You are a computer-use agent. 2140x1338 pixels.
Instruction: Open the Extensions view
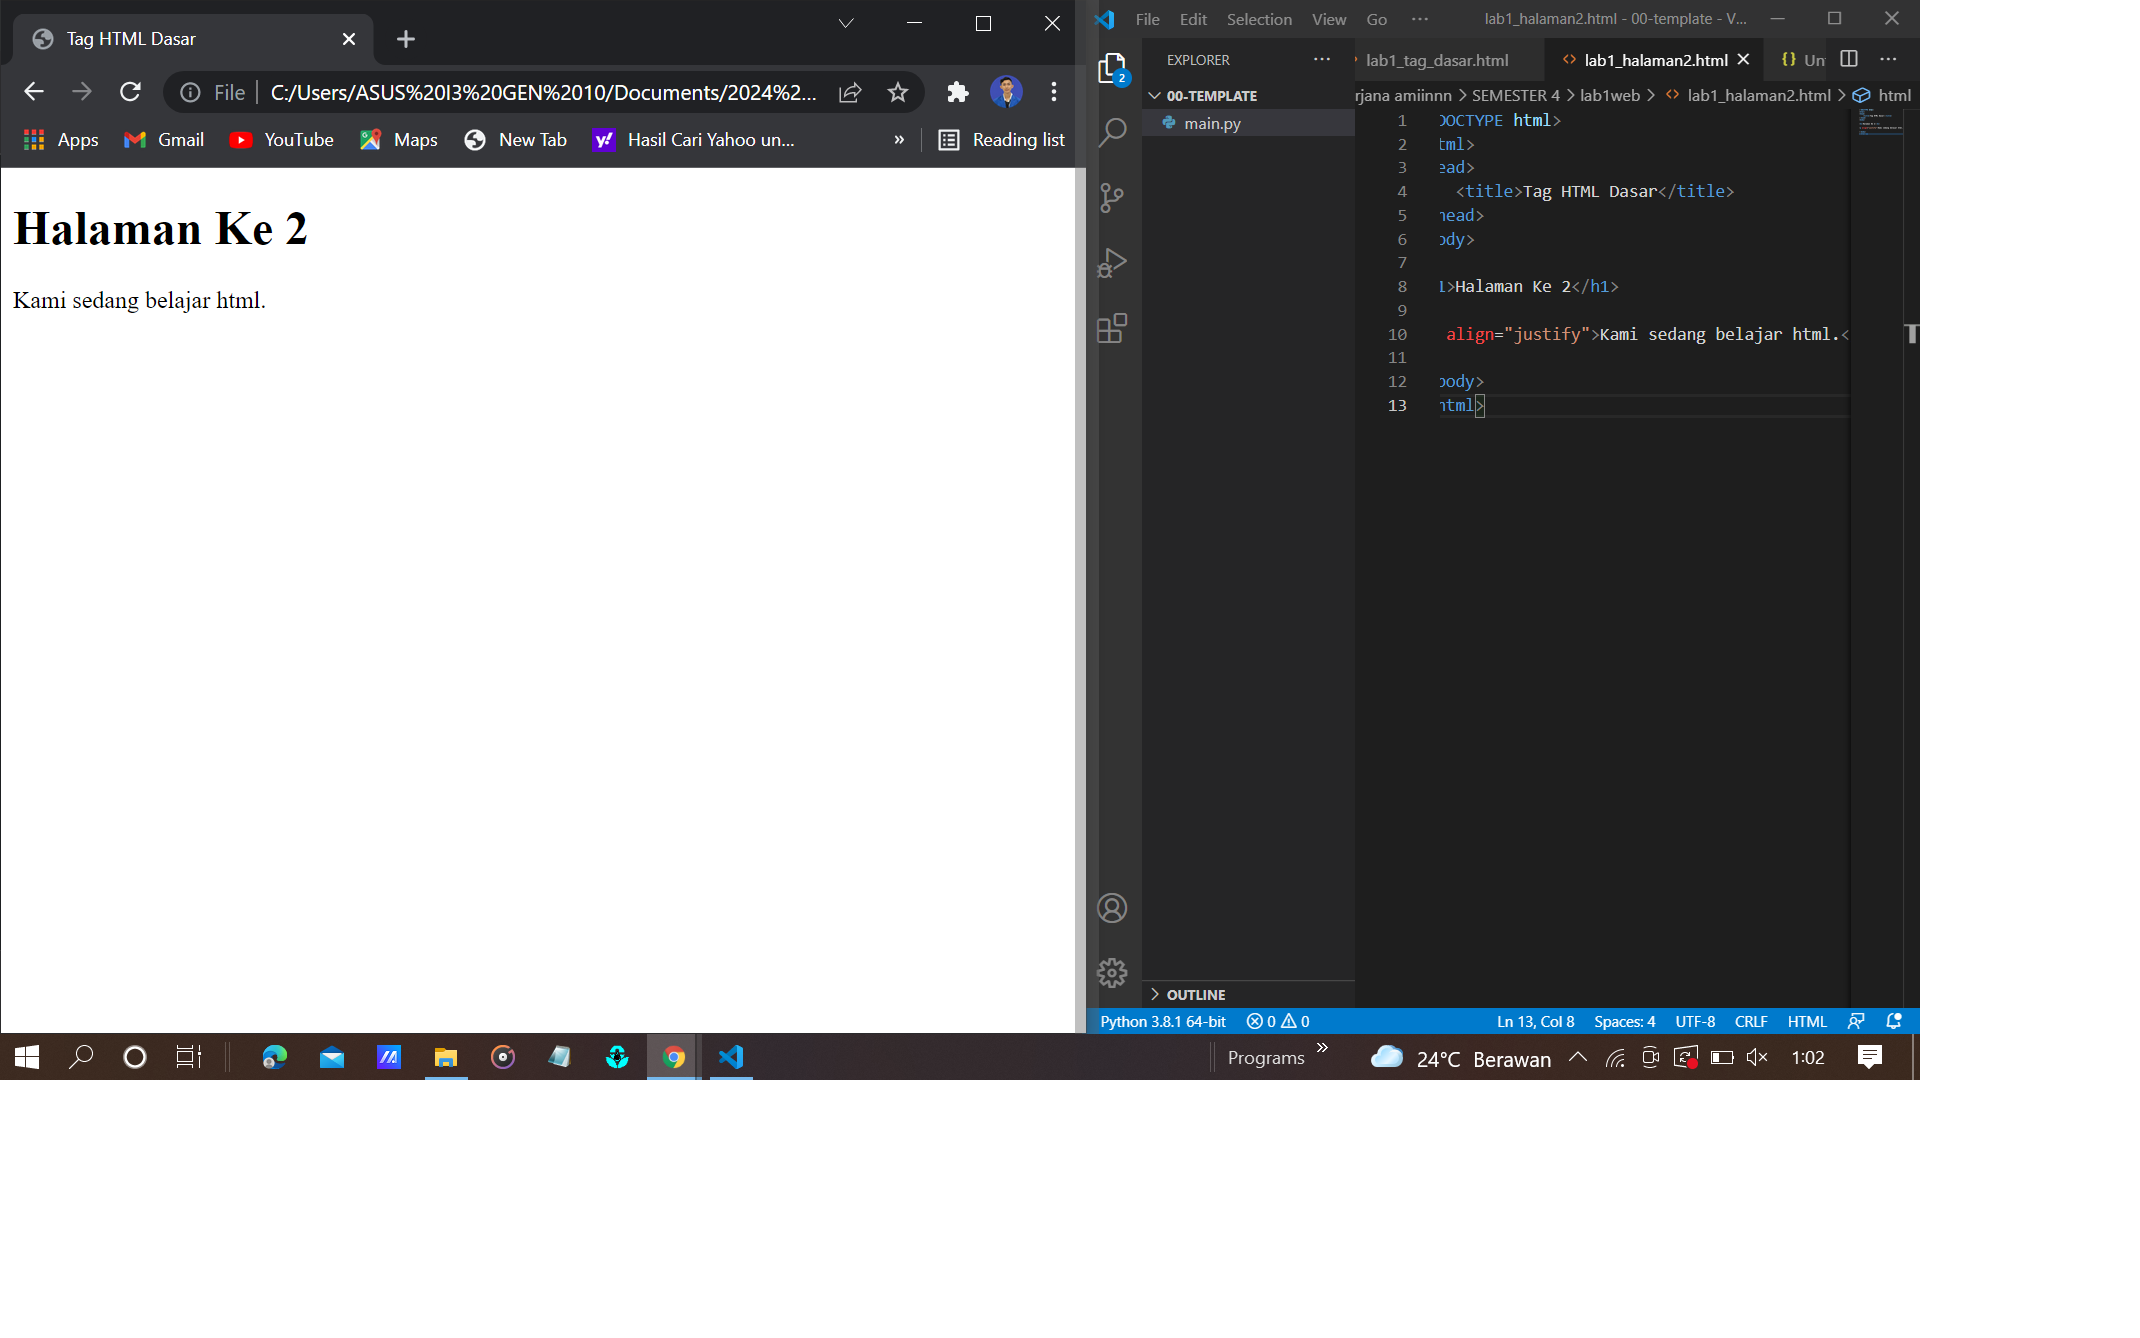[1113, 329]
